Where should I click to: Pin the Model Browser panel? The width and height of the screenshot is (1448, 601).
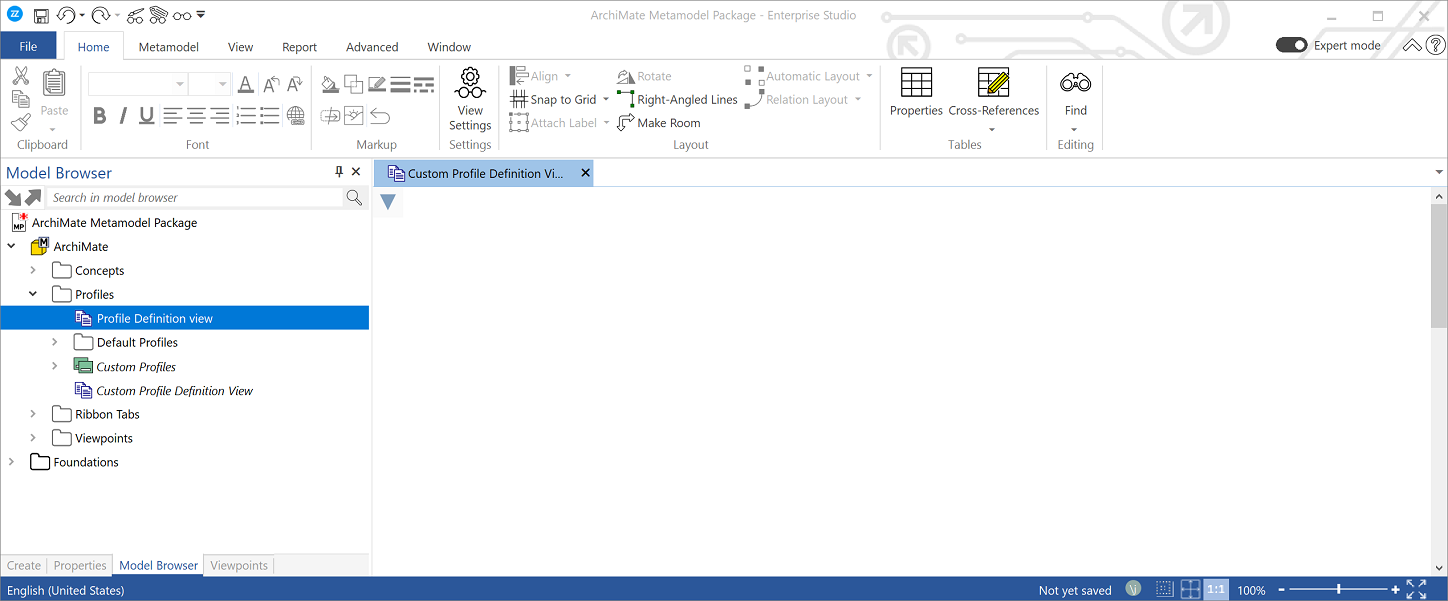pyautogui.click(x=339, y=172)
